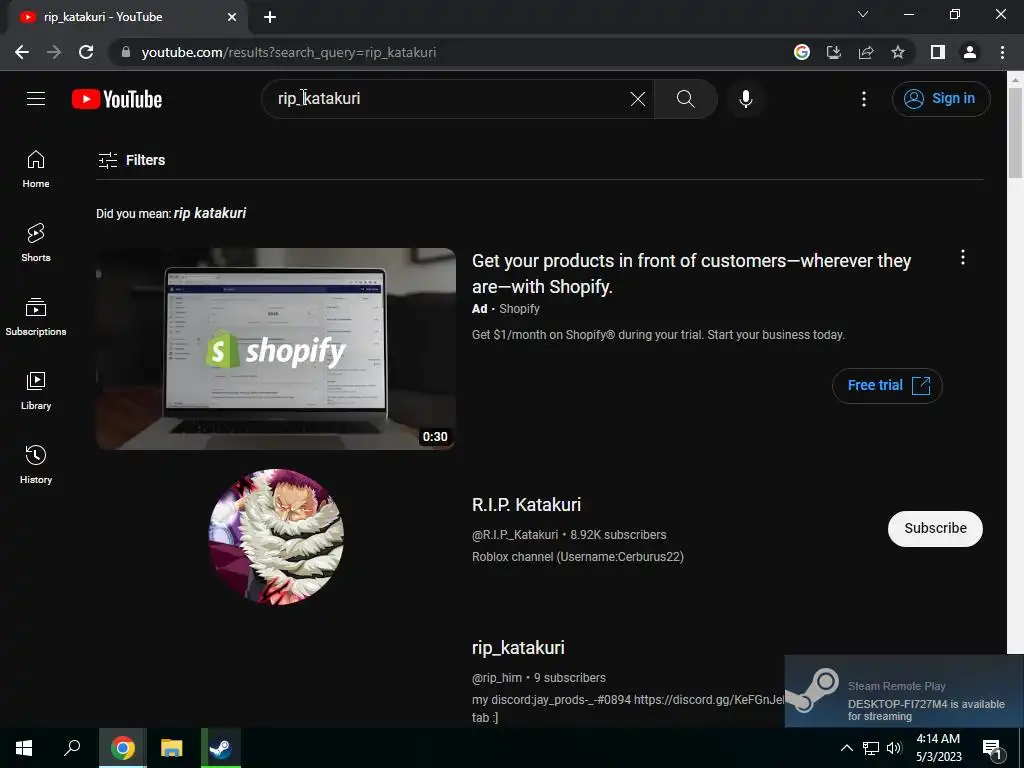Click the magnifier search button
The height and width of the screenshot is (768, 1024).
pyautogui.click(x=686, y=99)
